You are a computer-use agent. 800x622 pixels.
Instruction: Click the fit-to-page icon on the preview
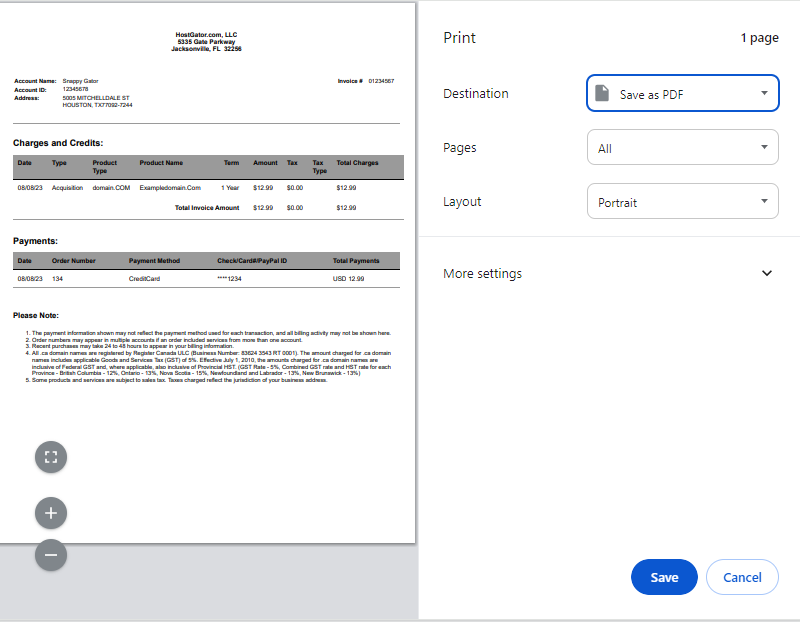point(50,456)
